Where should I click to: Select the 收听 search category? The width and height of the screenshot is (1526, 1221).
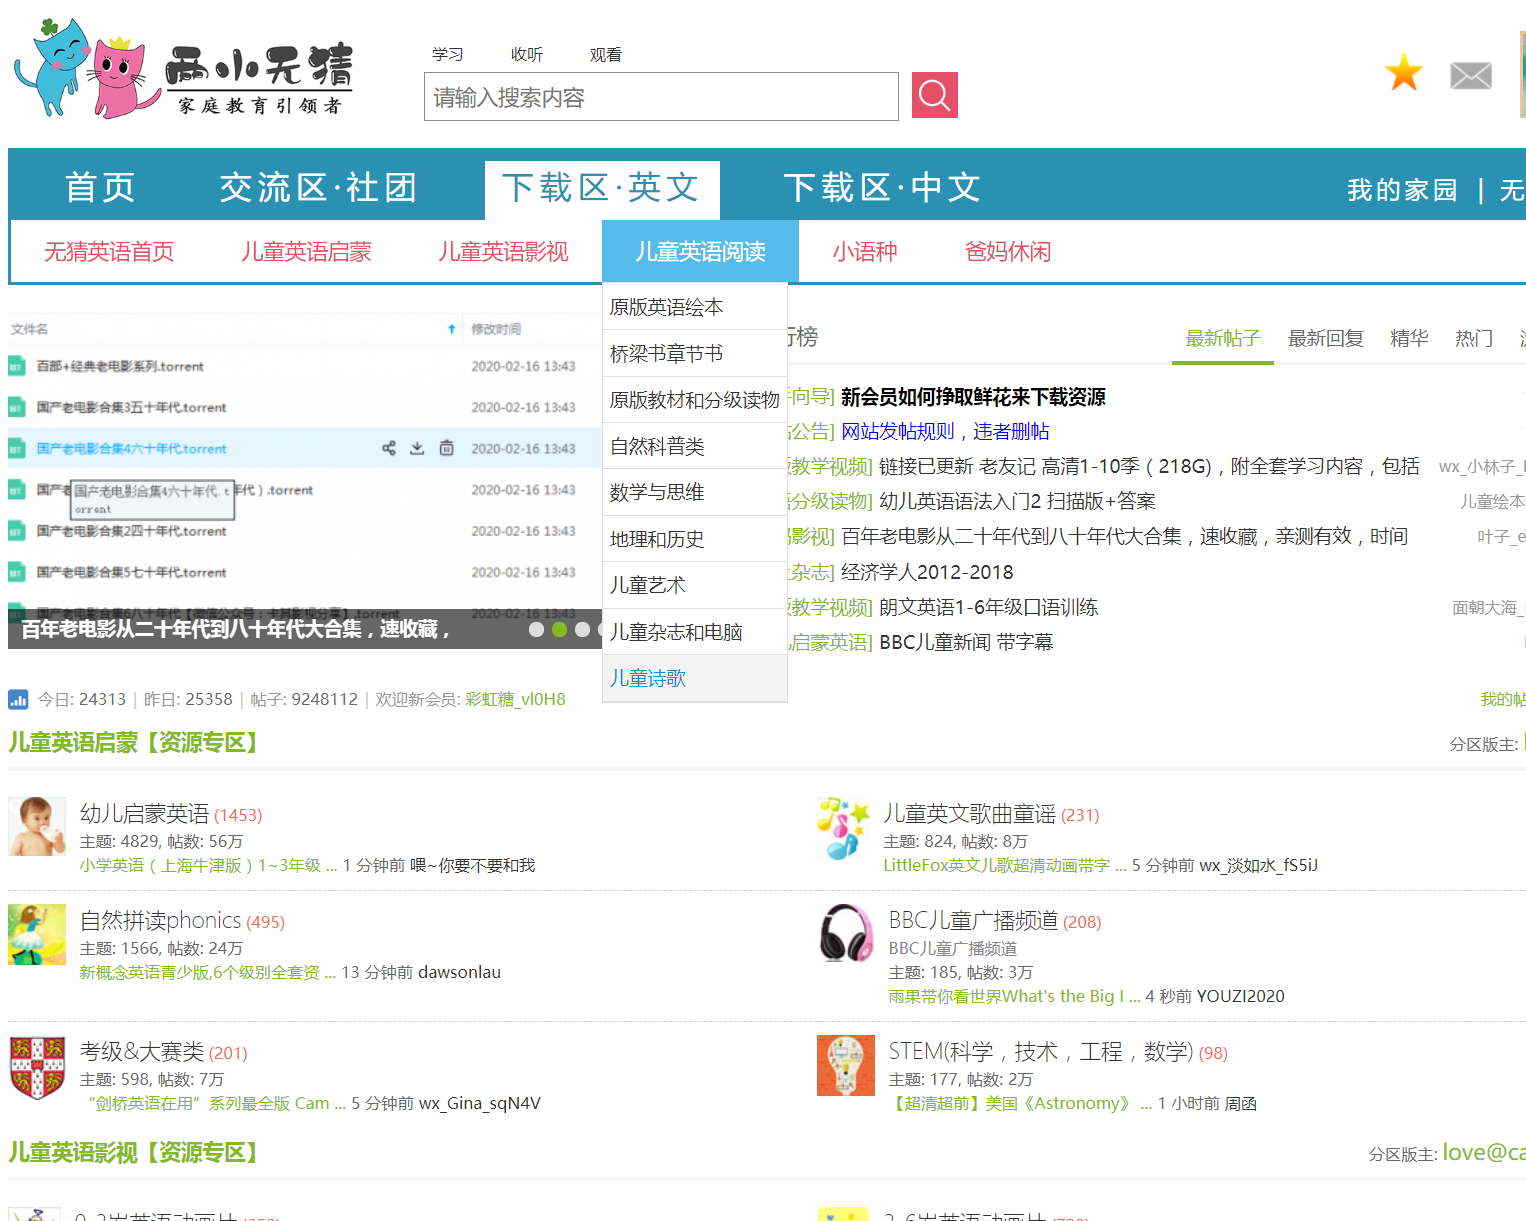(x=526, y=54)
